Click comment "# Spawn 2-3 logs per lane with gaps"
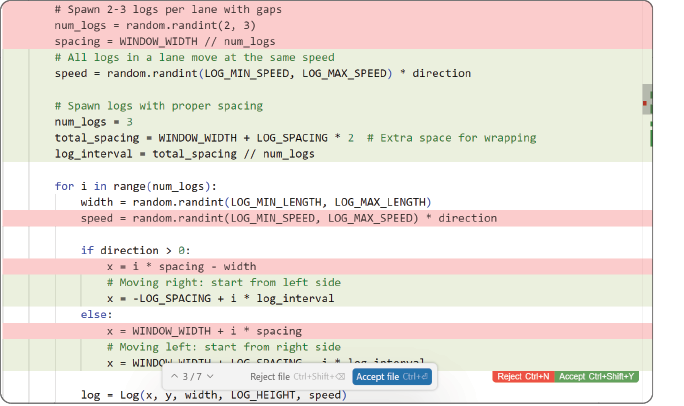 168,10
